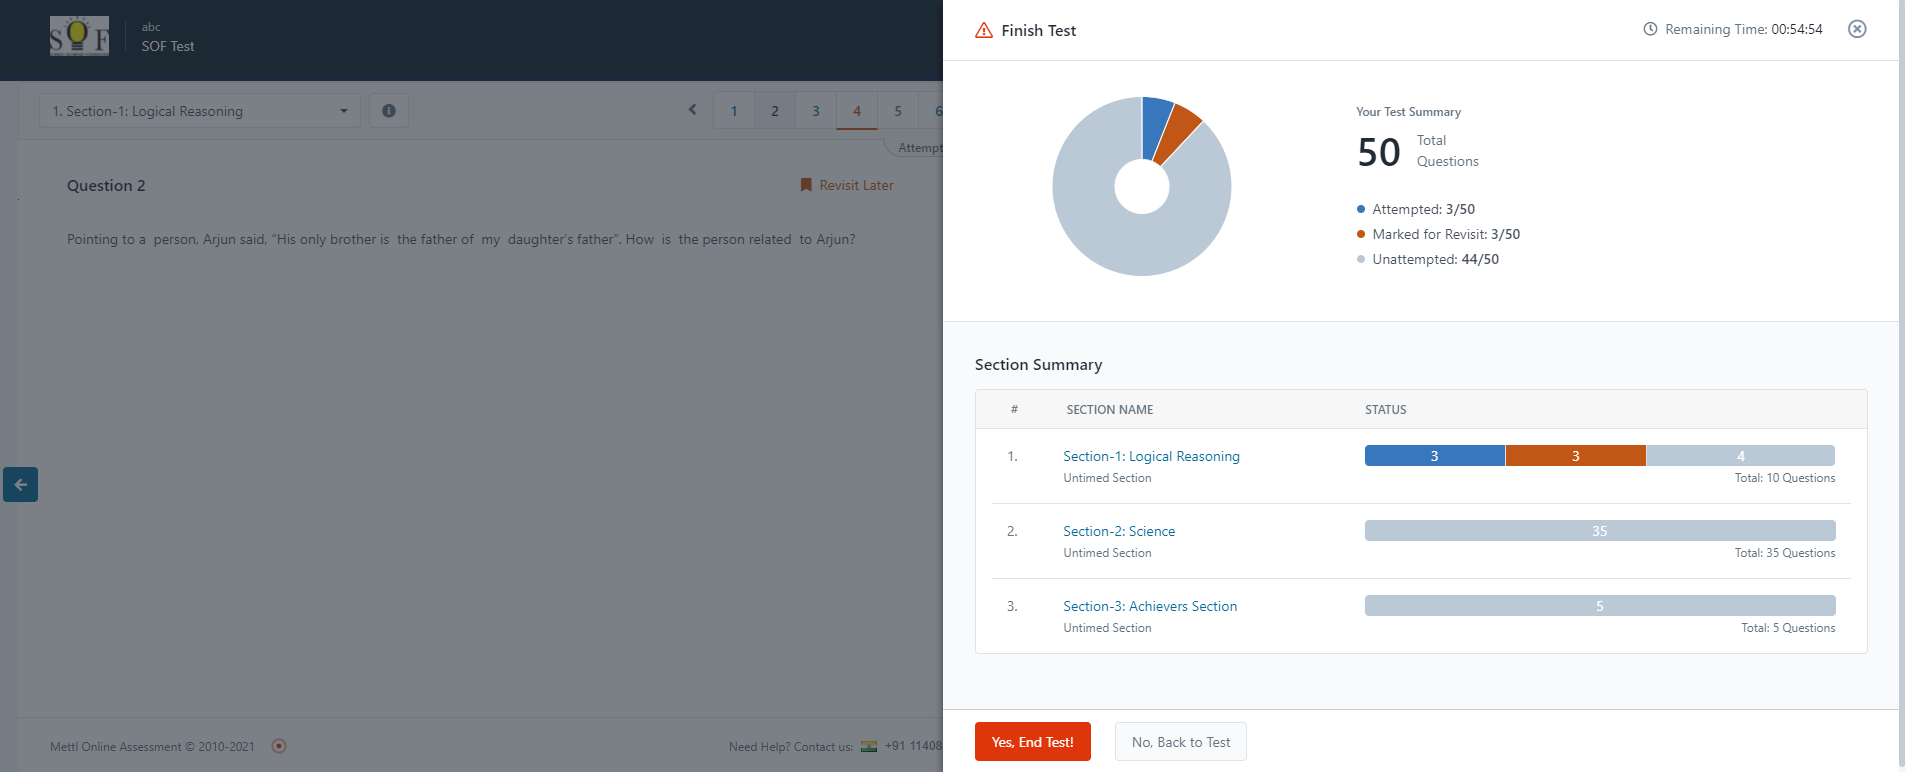The width and height of the screenshot is (1912, 772).
Task: Click the 'Section Summary' heading
Action: click(1038, 364)
